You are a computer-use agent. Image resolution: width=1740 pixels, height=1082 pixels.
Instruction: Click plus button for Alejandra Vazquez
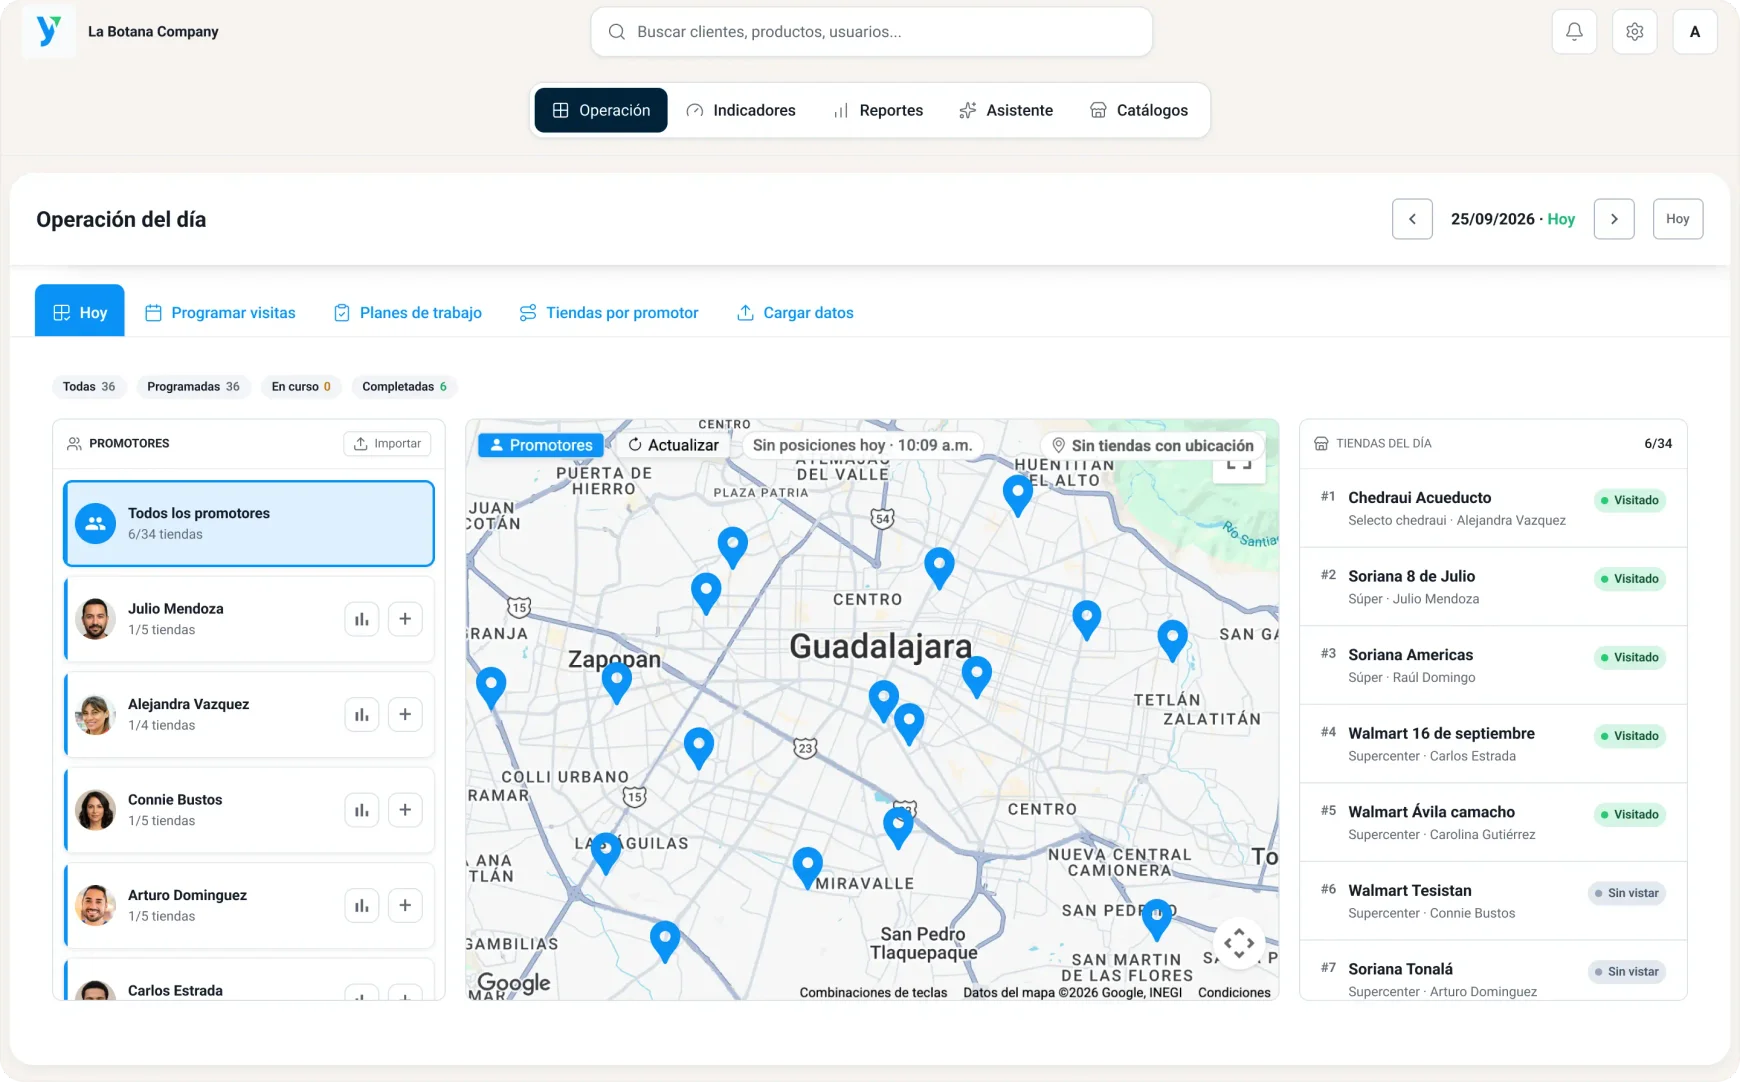[405, 714]
